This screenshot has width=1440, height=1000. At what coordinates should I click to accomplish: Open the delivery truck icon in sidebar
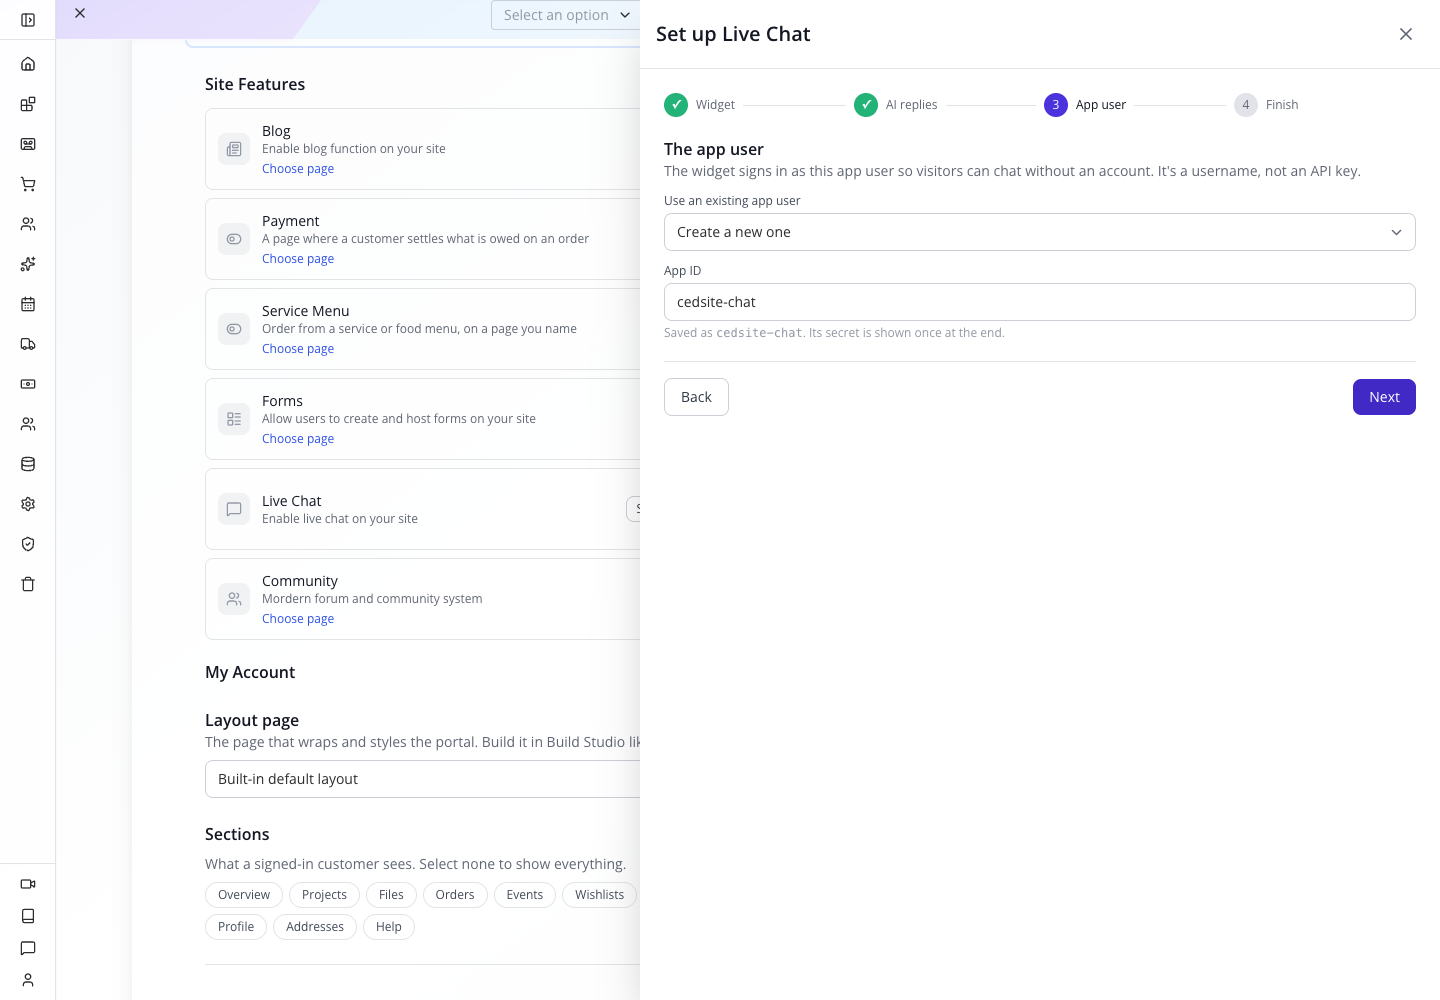28,344
